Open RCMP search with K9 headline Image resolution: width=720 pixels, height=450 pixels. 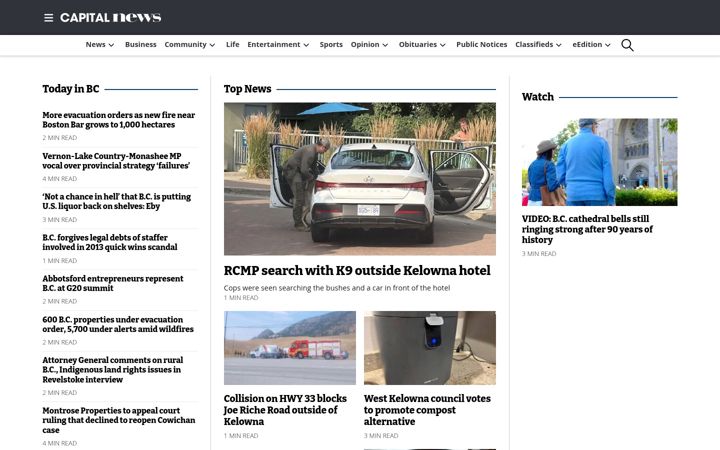tap(357, 270)
